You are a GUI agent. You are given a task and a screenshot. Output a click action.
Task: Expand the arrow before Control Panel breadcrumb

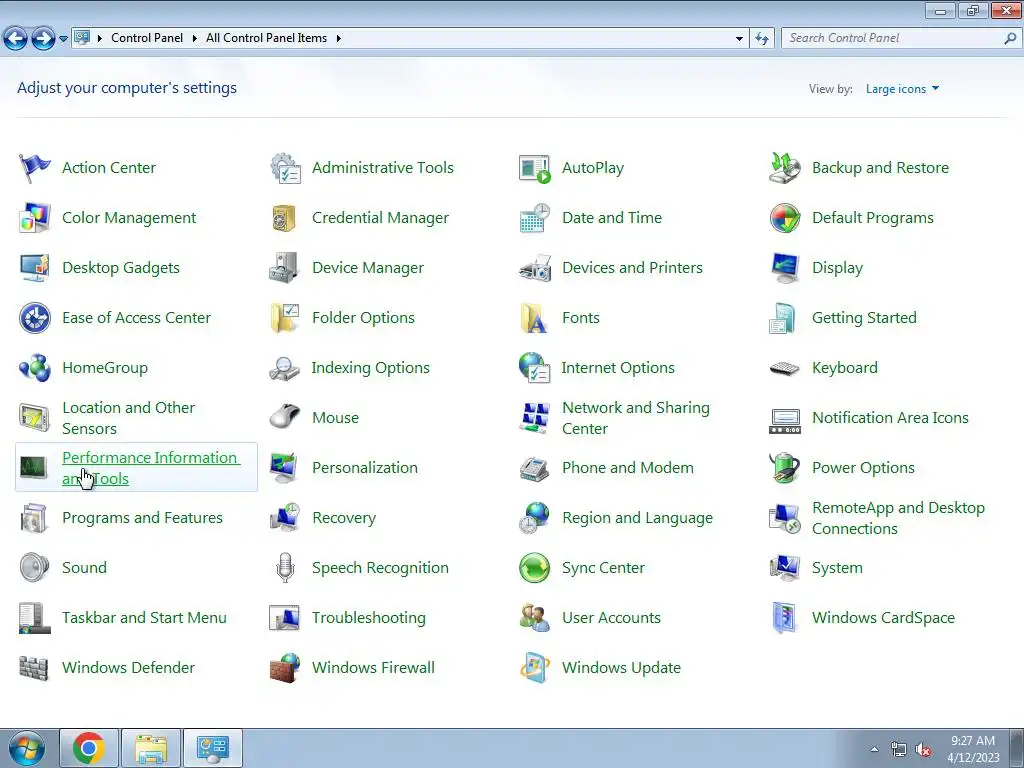(100, 39)
